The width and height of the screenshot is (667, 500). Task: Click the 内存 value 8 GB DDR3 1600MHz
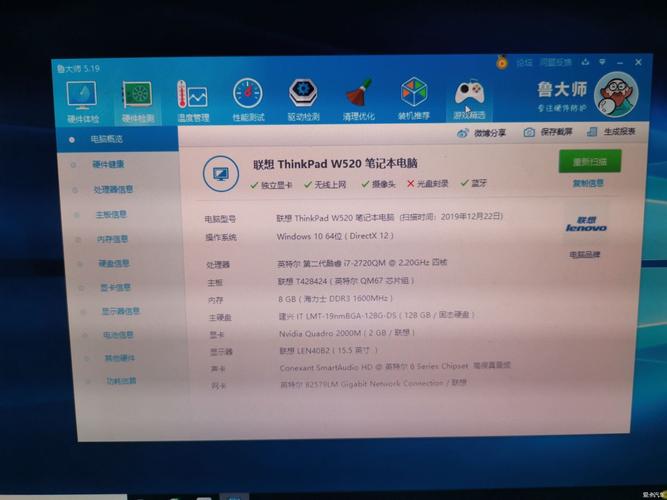pyautogui.click(x=336, y=299)
